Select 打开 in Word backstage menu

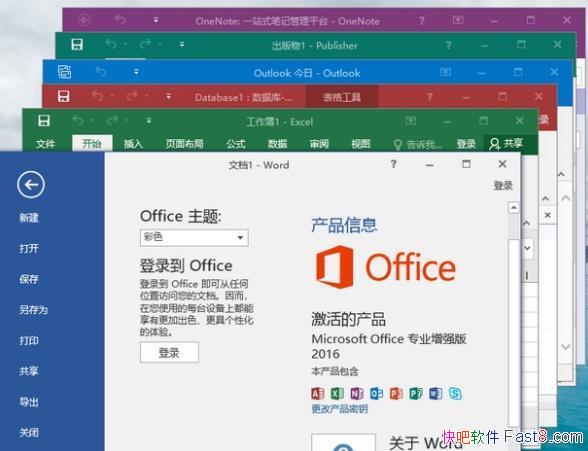pyautogui.click(x=29, y=248)
